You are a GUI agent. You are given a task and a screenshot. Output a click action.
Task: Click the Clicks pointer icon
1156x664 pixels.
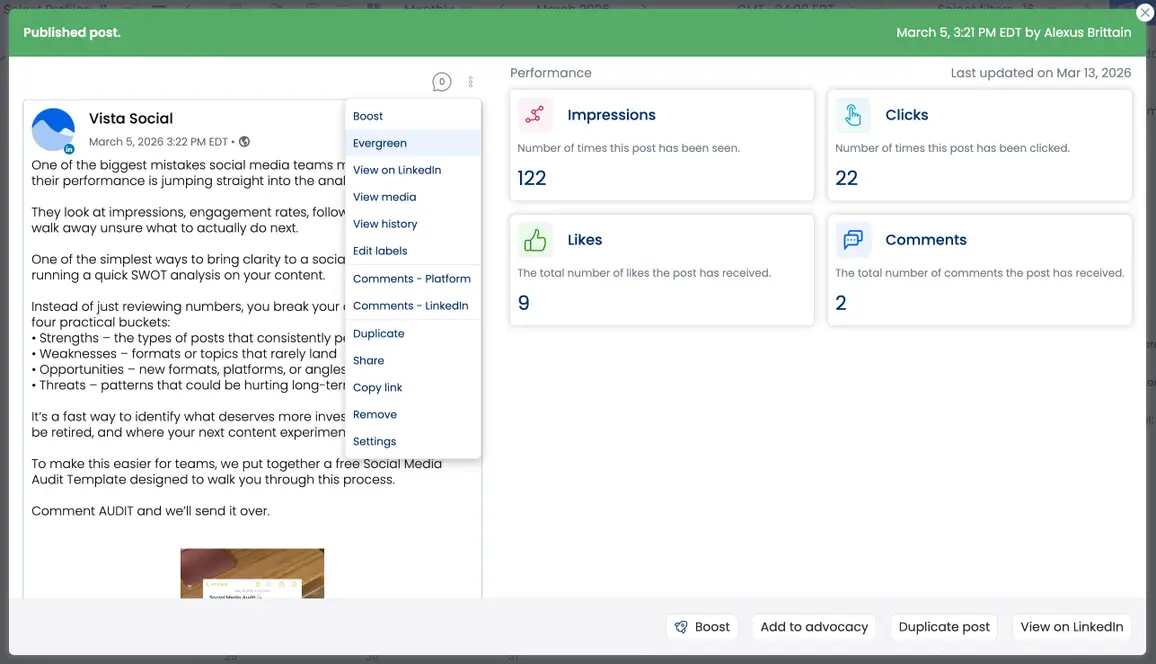point(853,115)
